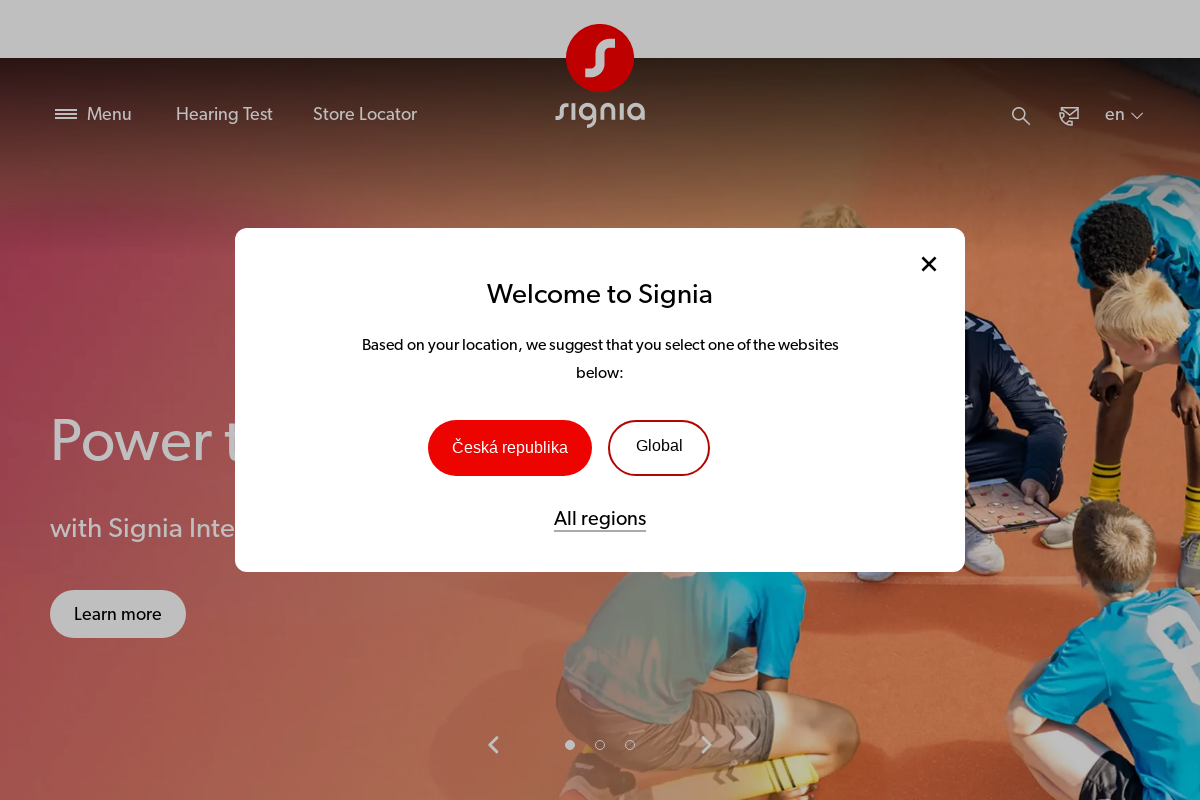
Task: Click the signia wordmark under logo
Action: [x=600, y=113]
